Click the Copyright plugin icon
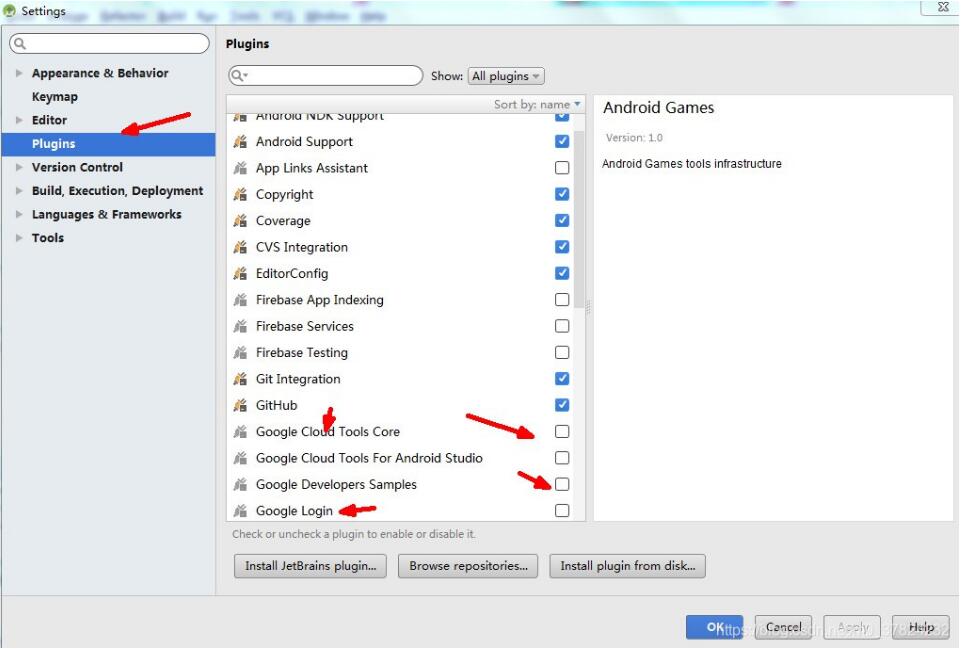This screenshot has height=649, width=962. tap(242, 194)
